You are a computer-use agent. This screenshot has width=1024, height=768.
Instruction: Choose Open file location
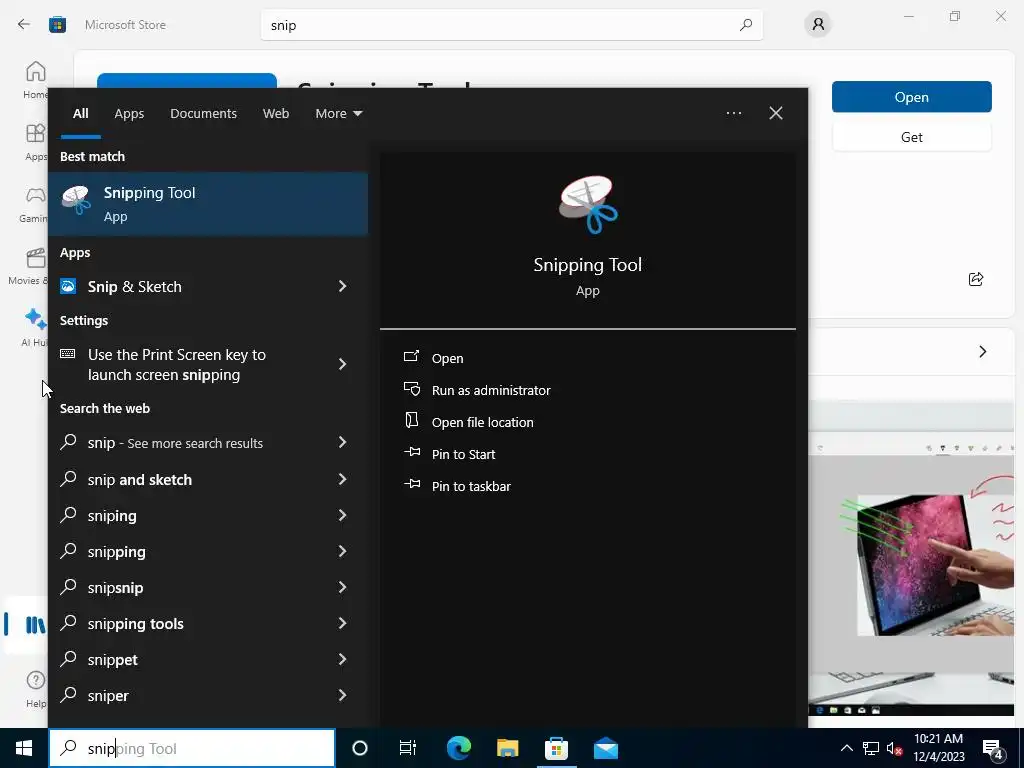pyautogui.click(x=469, y=422)
